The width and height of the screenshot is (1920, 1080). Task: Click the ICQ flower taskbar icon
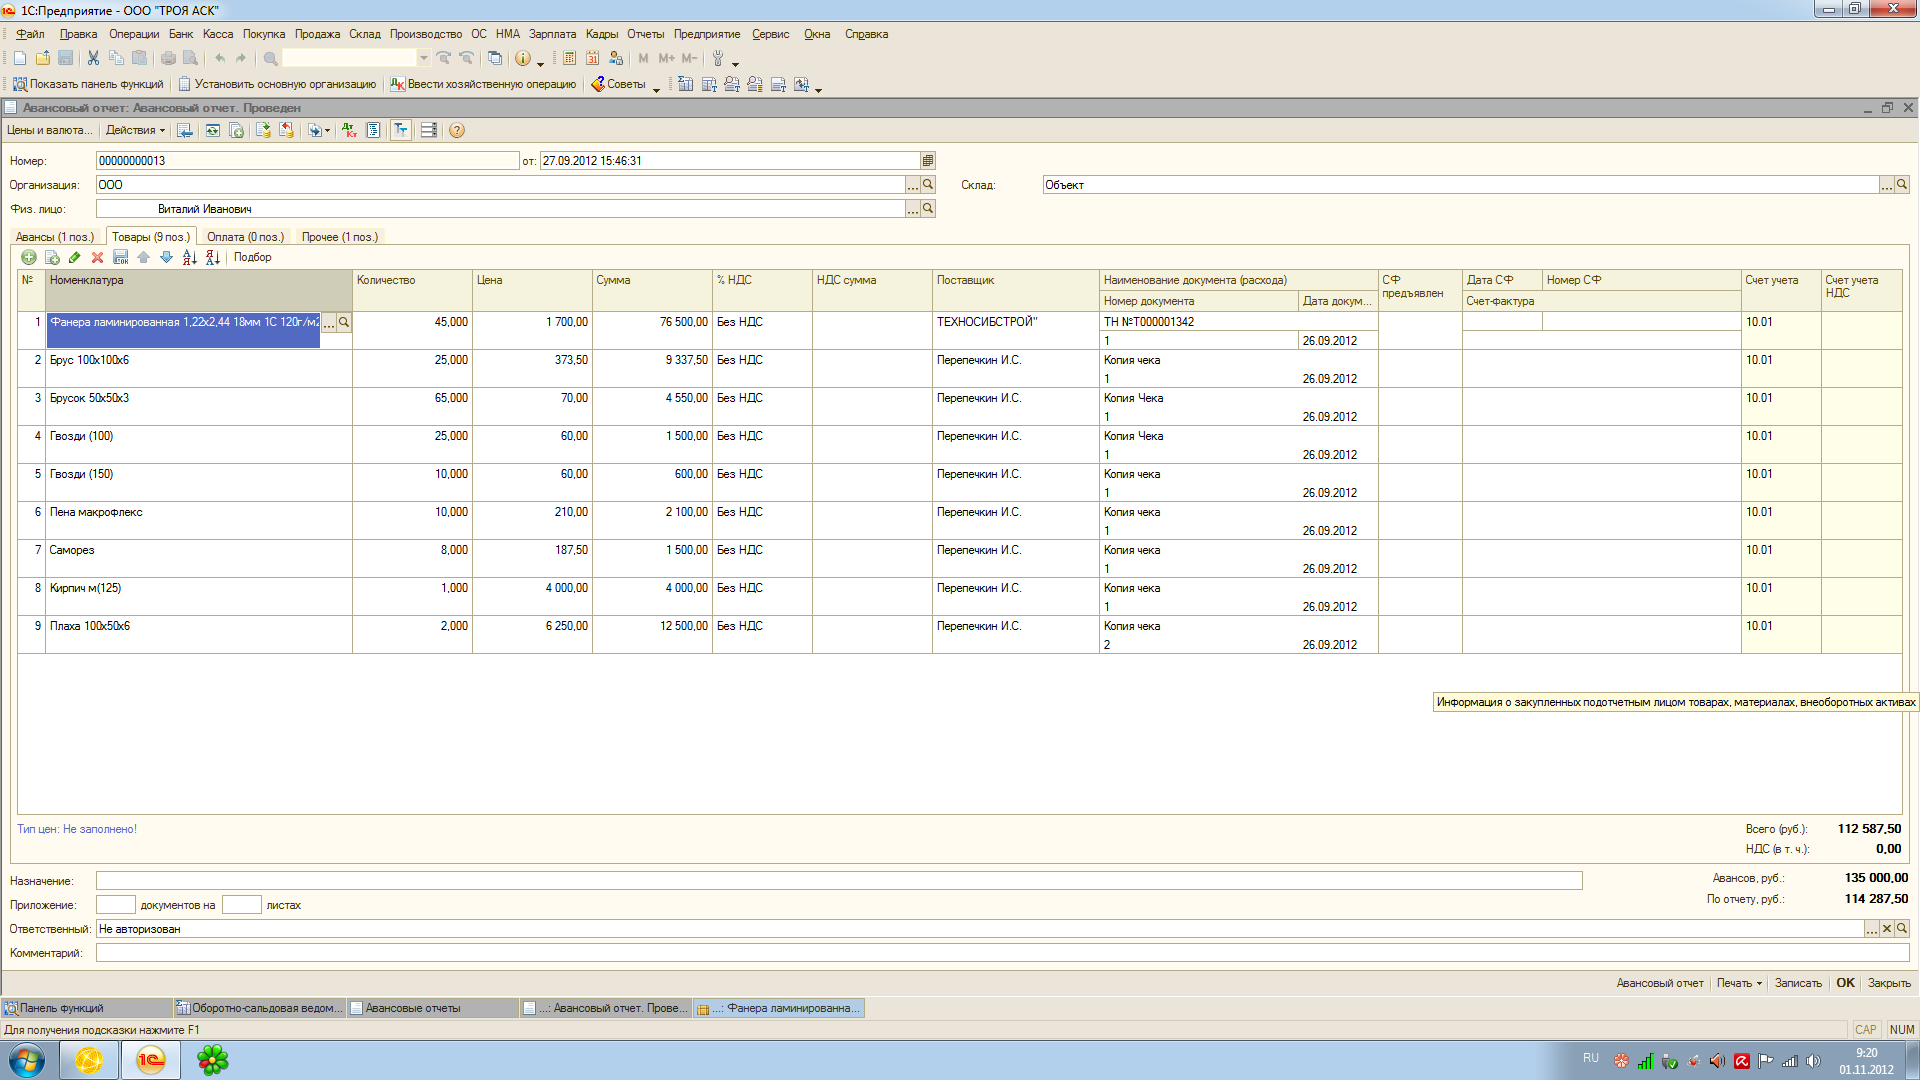point(212,1060)
